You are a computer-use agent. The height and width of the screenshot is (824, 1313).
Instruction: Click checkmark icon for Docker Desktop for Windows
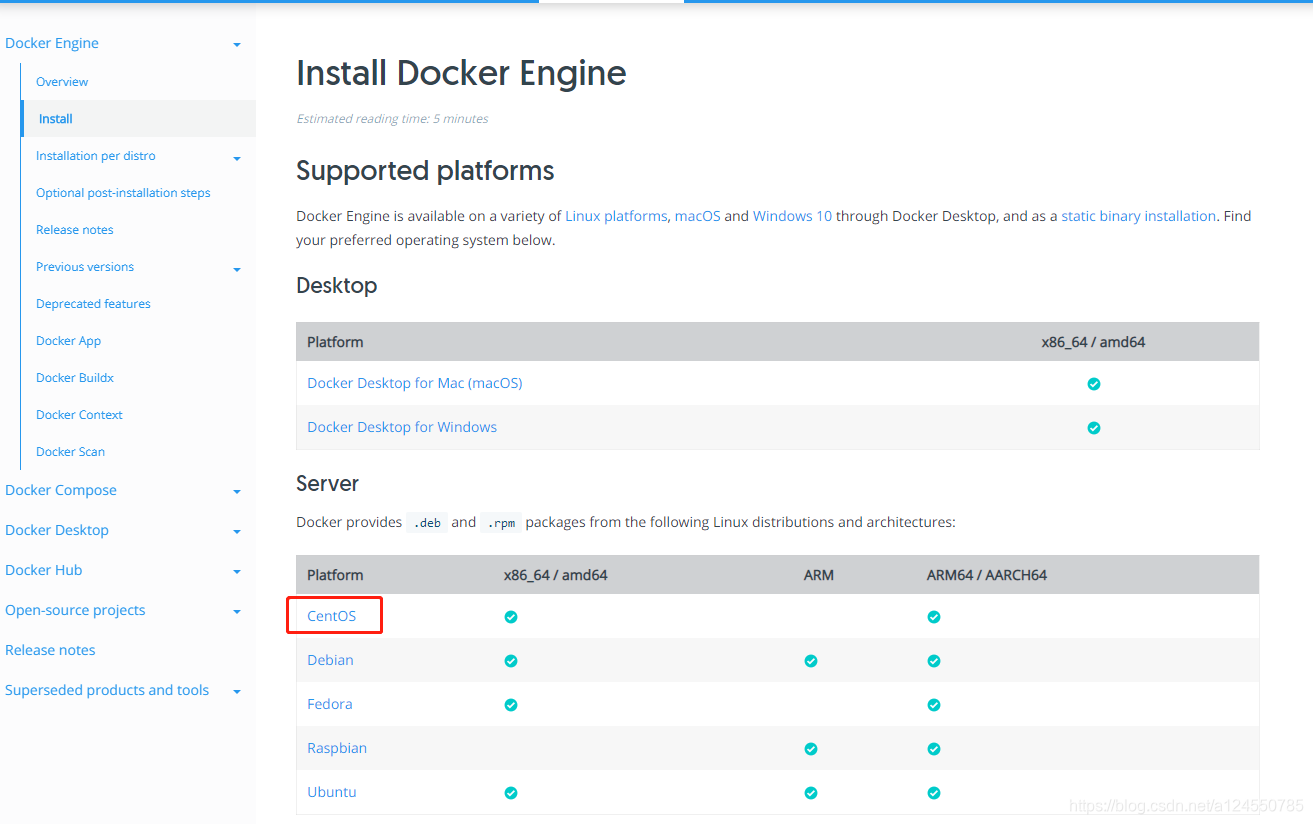tap(1094, 428)
